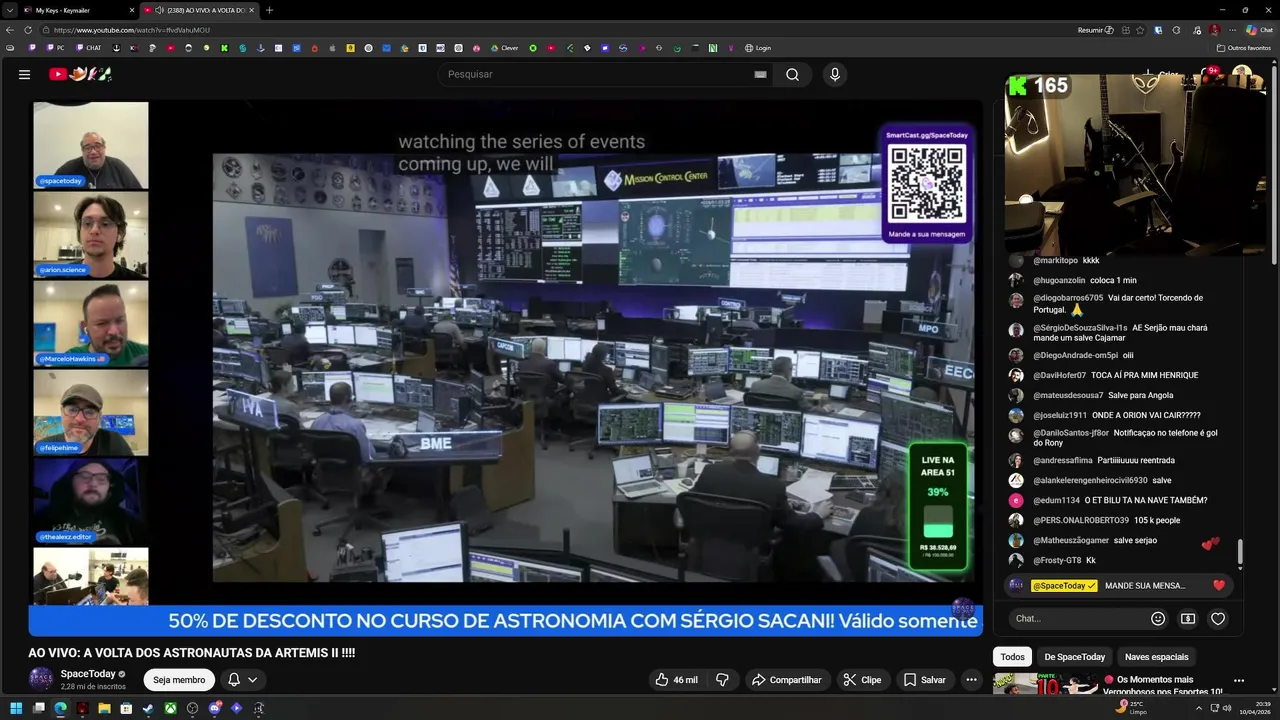Click the live chat scrollbar thumb

tap(1240, 552)
